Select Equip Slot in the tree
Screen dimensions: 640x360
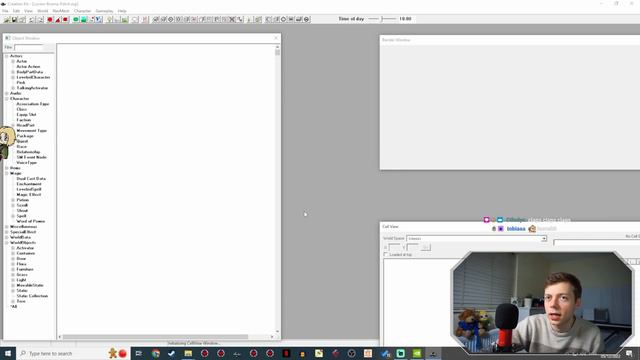coord(26,115)
